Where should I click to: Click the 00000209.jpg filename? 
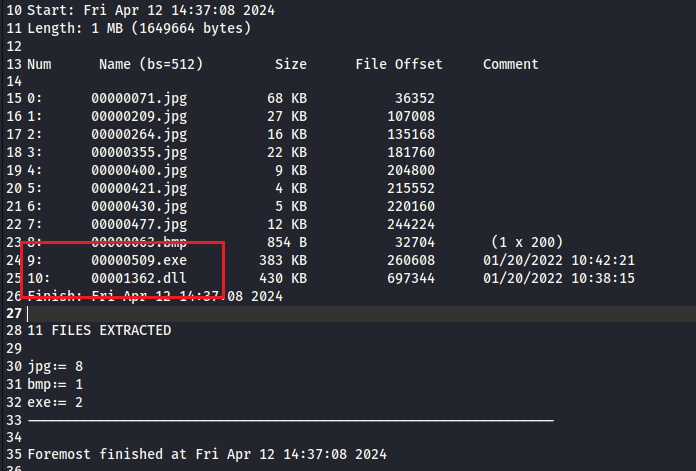coord(139,116)
